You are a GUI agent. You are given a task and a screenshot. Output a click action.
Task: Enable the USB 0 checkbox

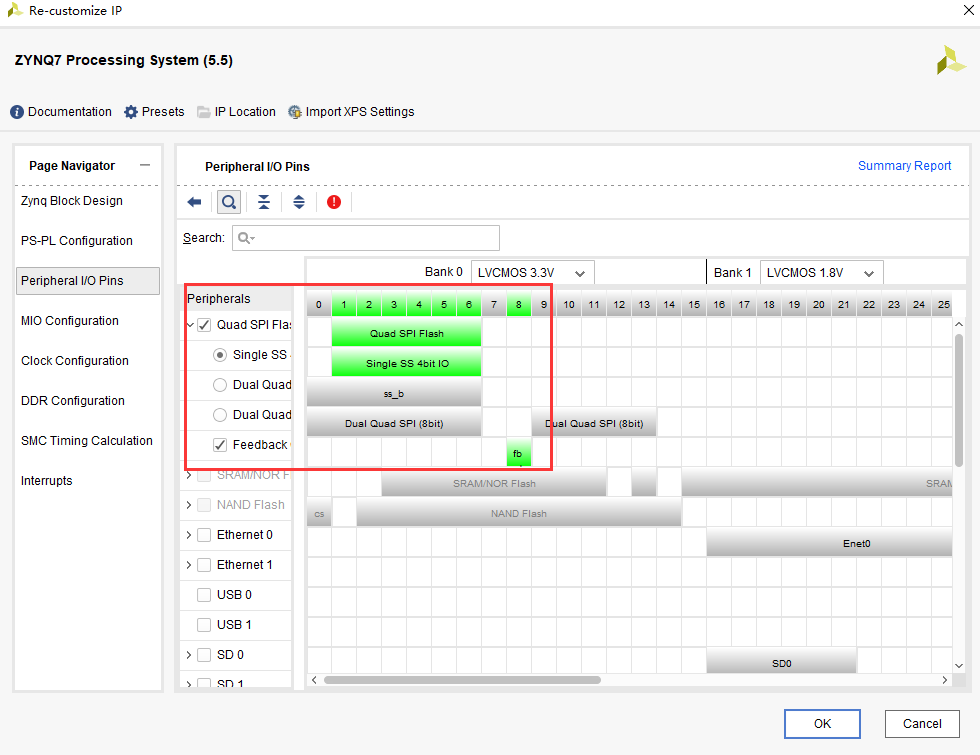204,595
